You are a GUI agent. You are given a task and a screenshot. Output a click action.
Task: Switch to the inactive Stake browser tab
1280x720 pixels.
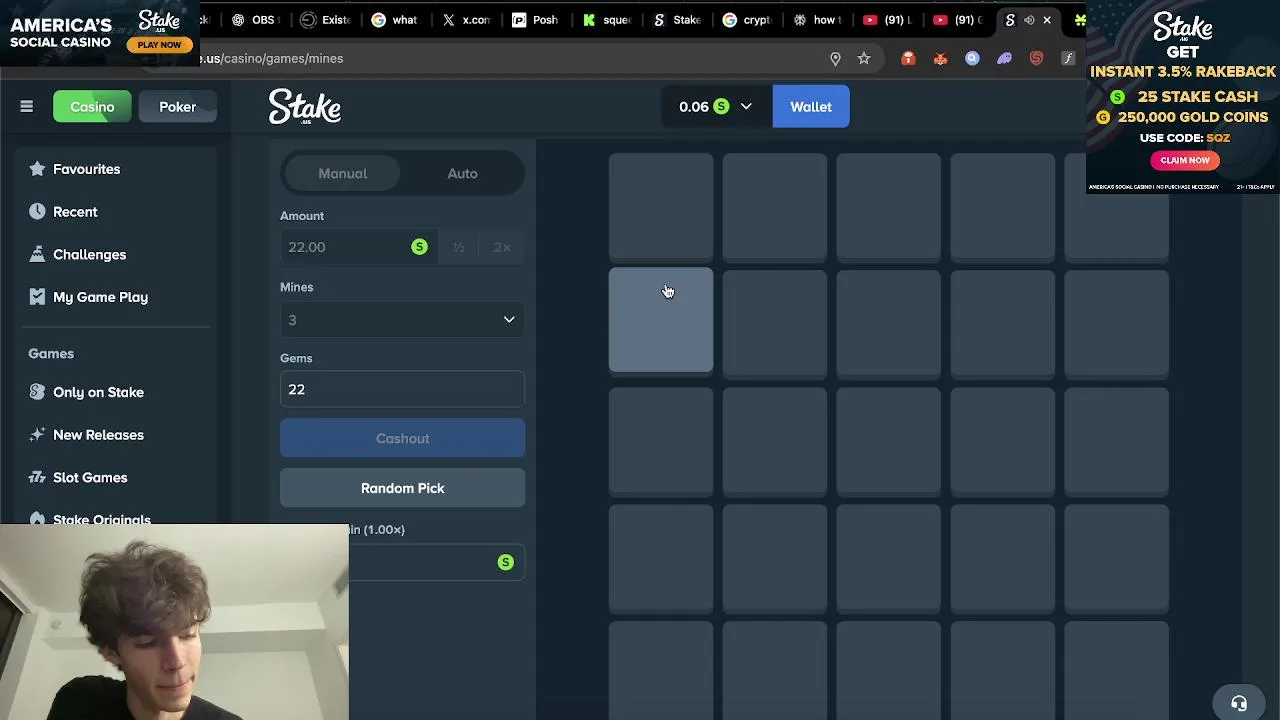pos(677,20)
